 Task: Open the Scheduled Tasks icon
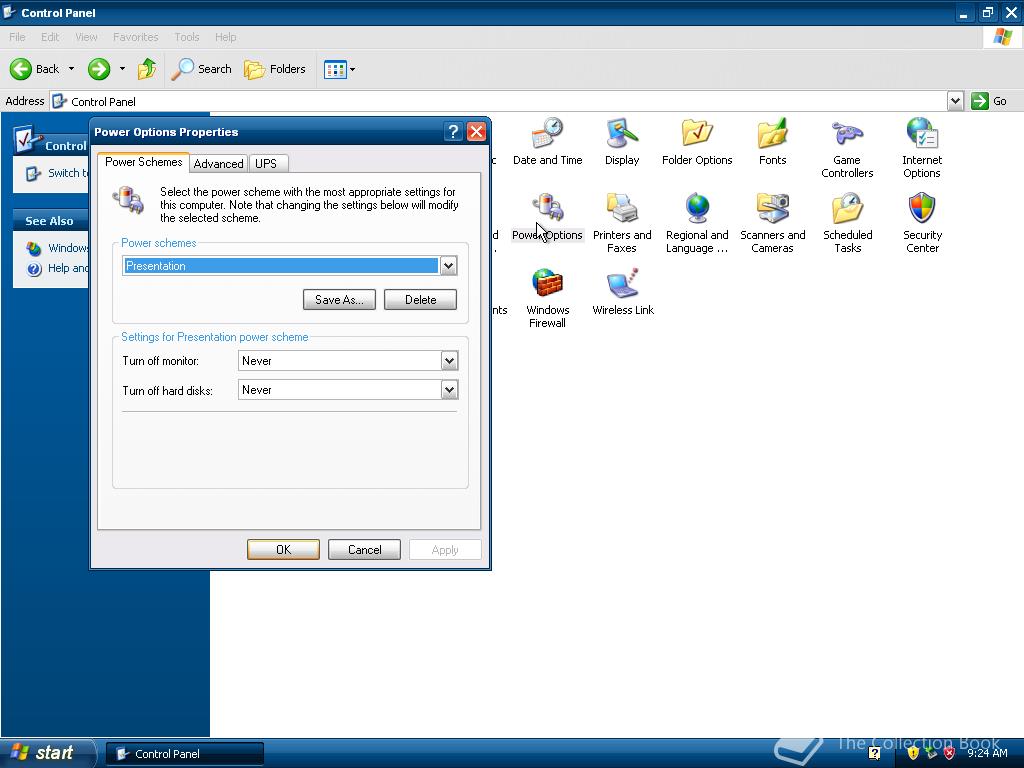(848, 223)
